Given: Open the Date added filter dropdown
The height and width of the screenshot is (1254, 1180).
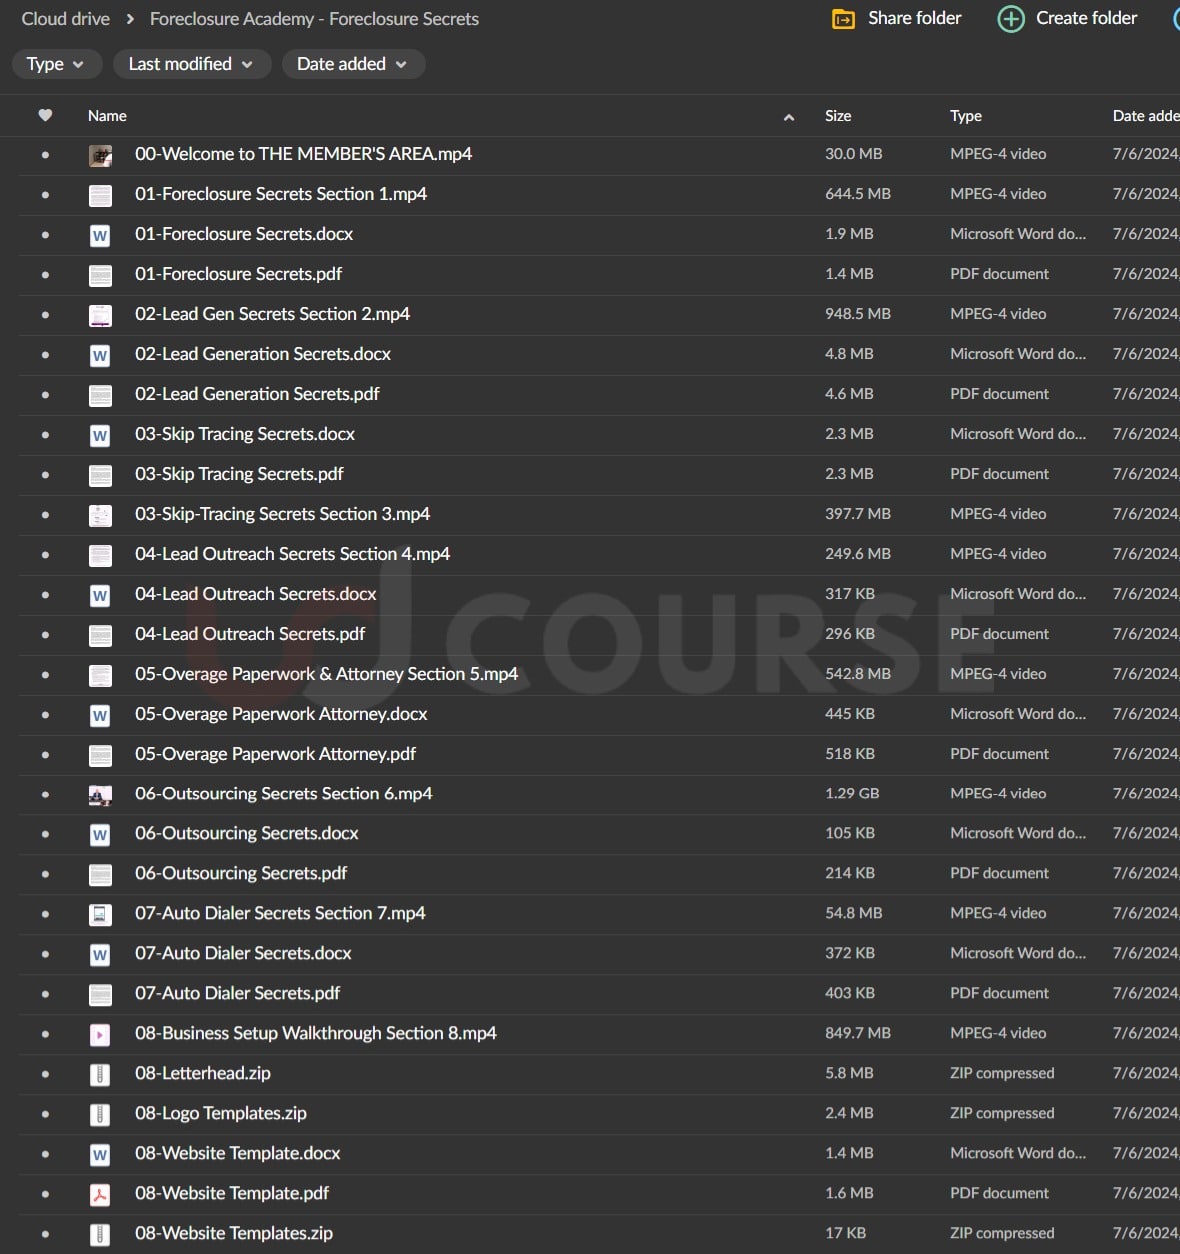Looking at the screenshot, I should (x=352, y=64).
